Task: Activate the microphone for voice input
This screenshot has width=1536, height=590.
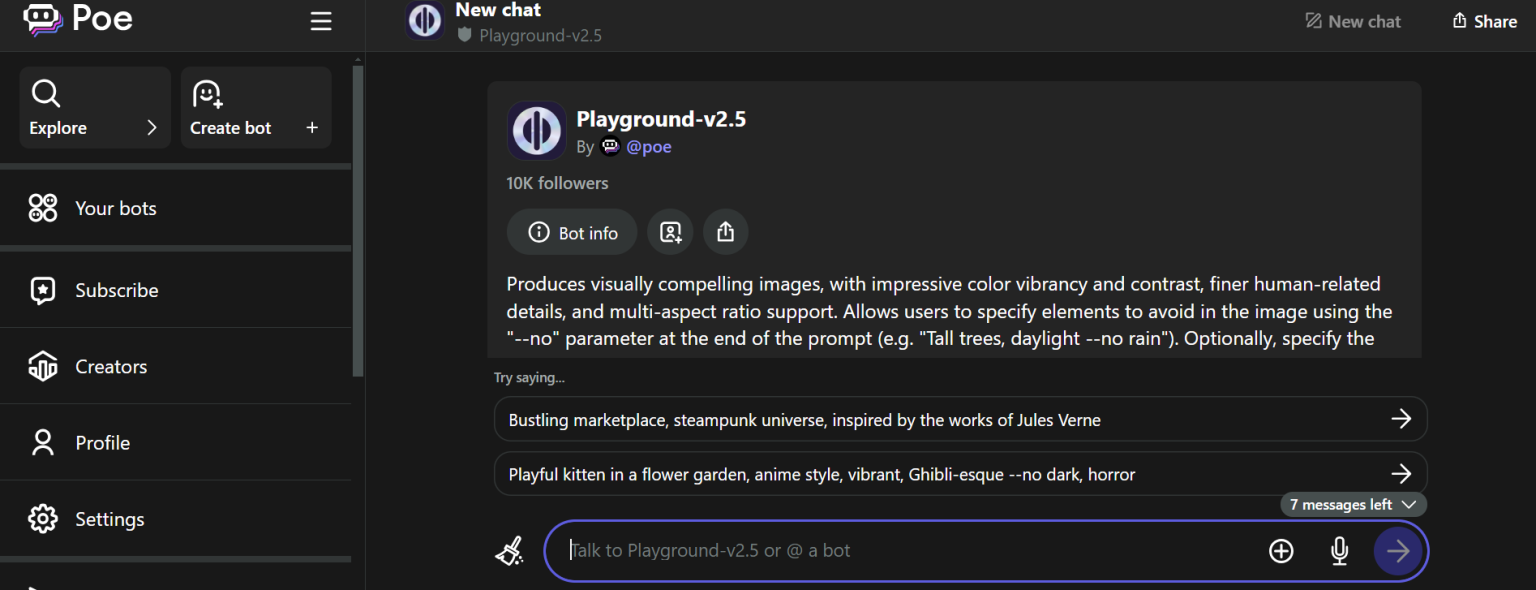Action: 1339,551
